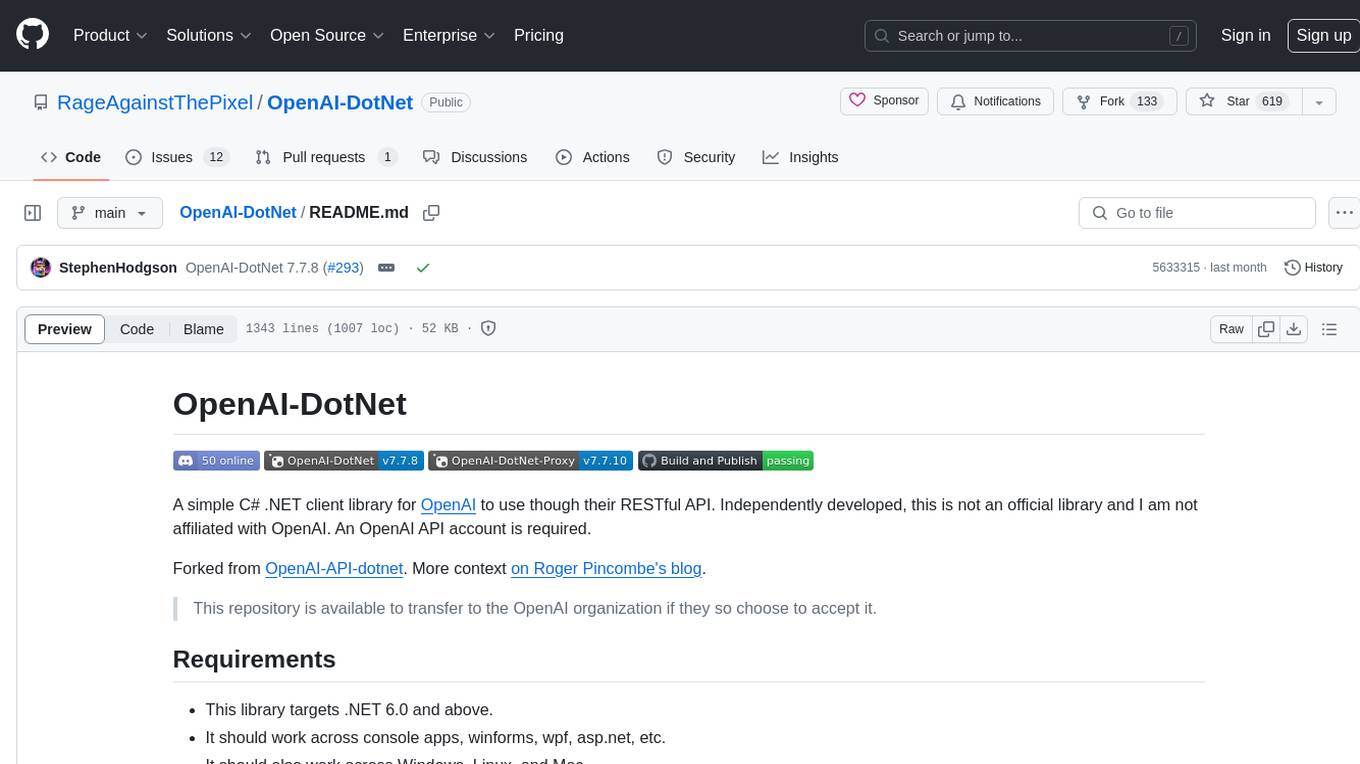
Task: Open the OpenAI-DotNet repository link in header
Action: 340,102
